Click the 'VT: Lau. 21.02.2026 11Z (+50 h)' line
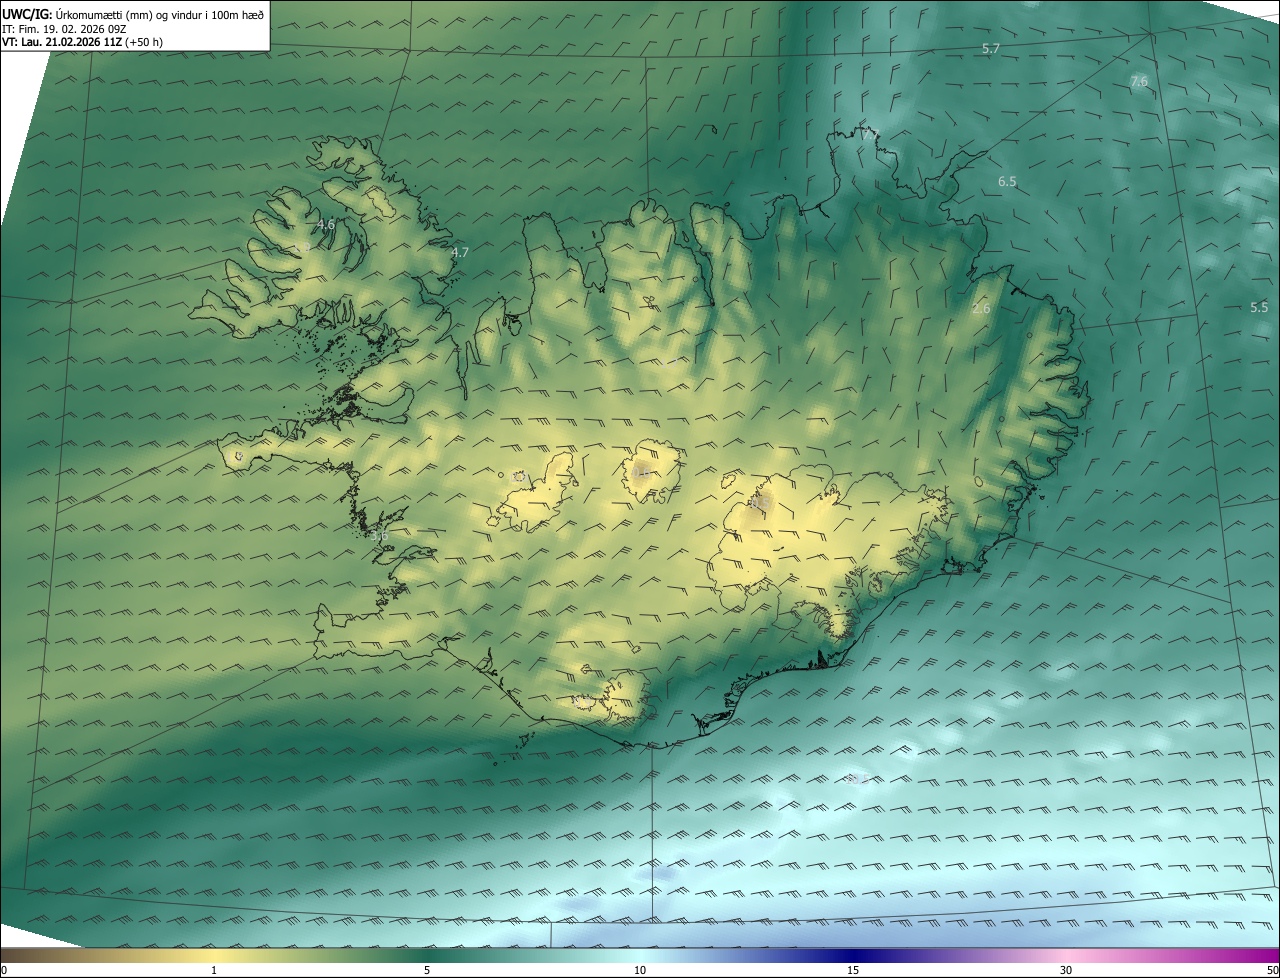 [83, 42]
